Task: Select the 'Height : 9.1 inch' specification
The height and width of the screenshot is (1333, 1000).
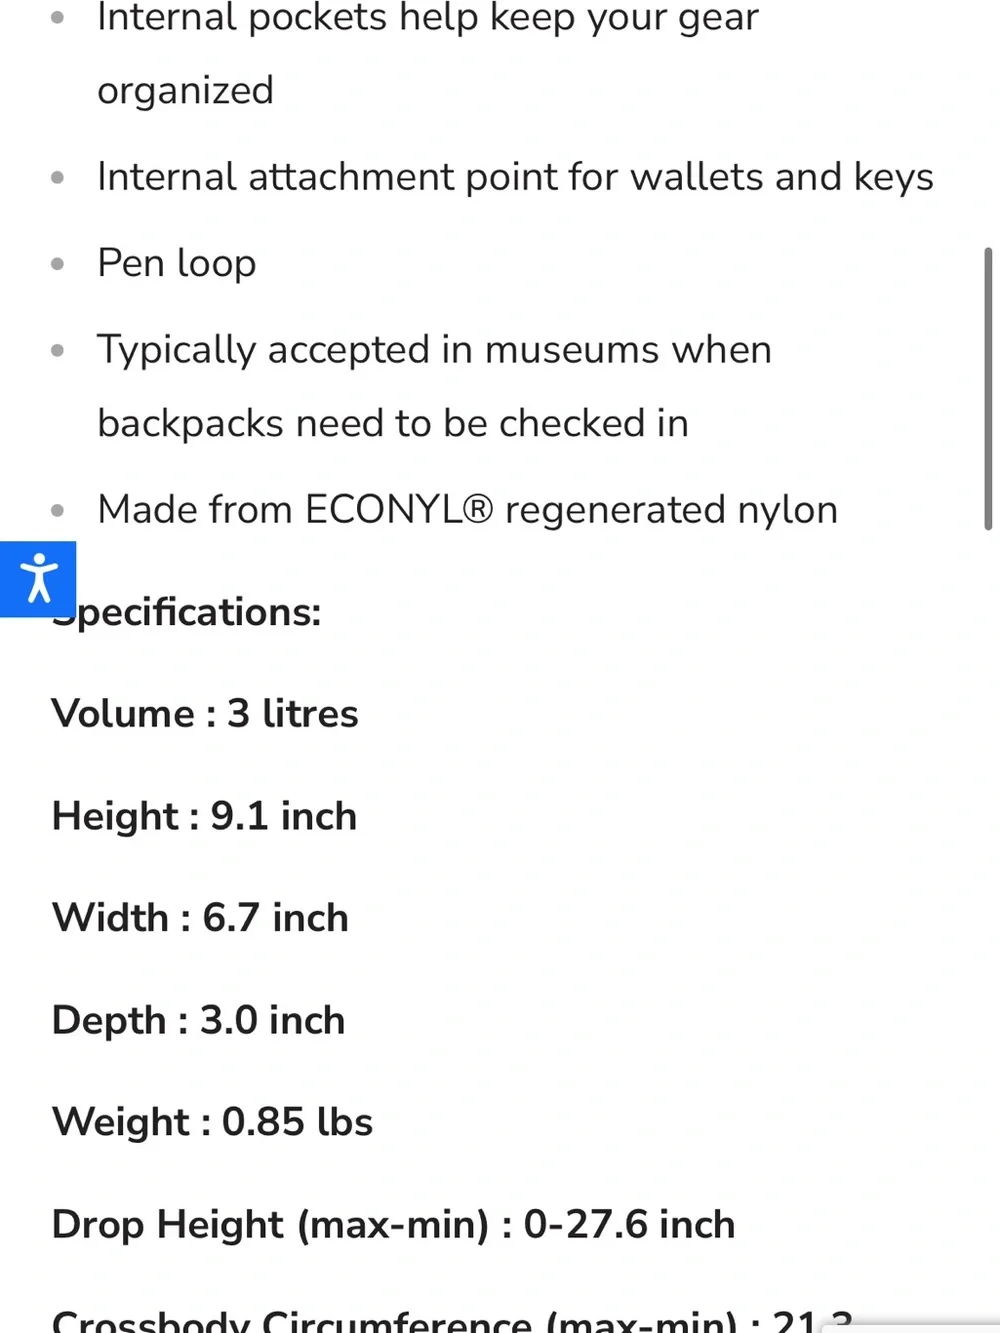Action: 204,816
